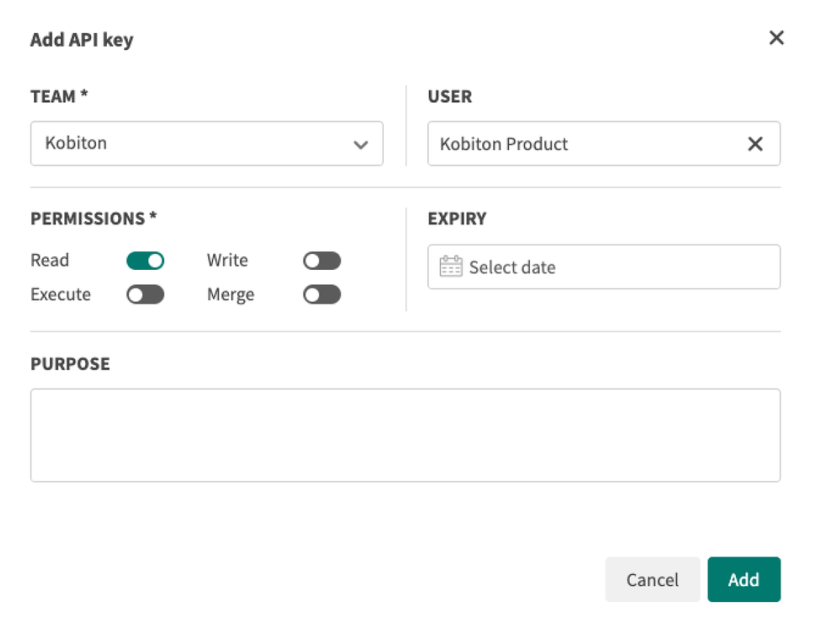Click the Merge permission label
The height and width of the screenshot is (639, 815).
230,295
